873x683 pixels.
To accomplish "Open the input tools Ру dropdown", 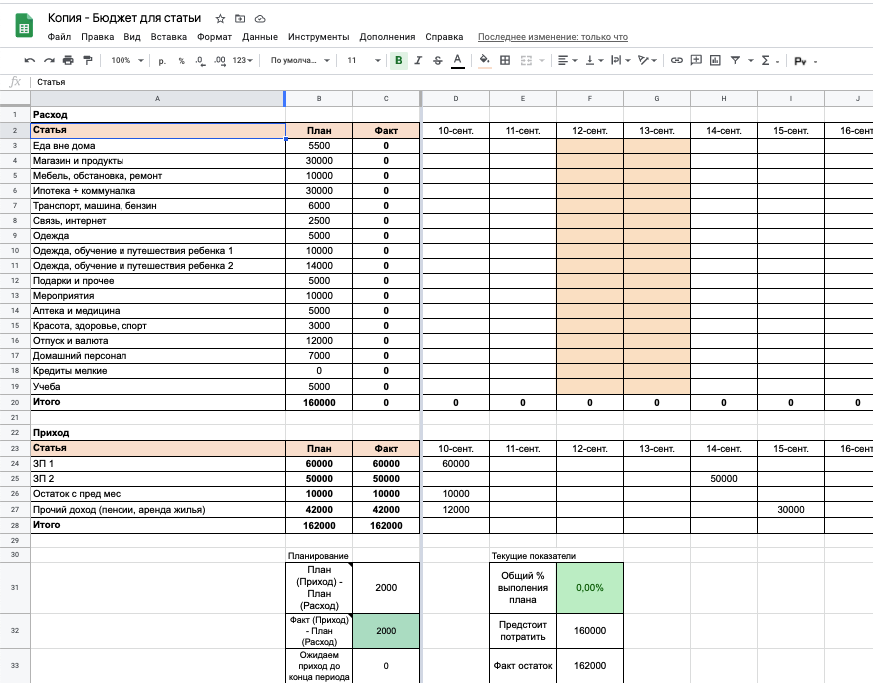I will [x=805, y=61].
